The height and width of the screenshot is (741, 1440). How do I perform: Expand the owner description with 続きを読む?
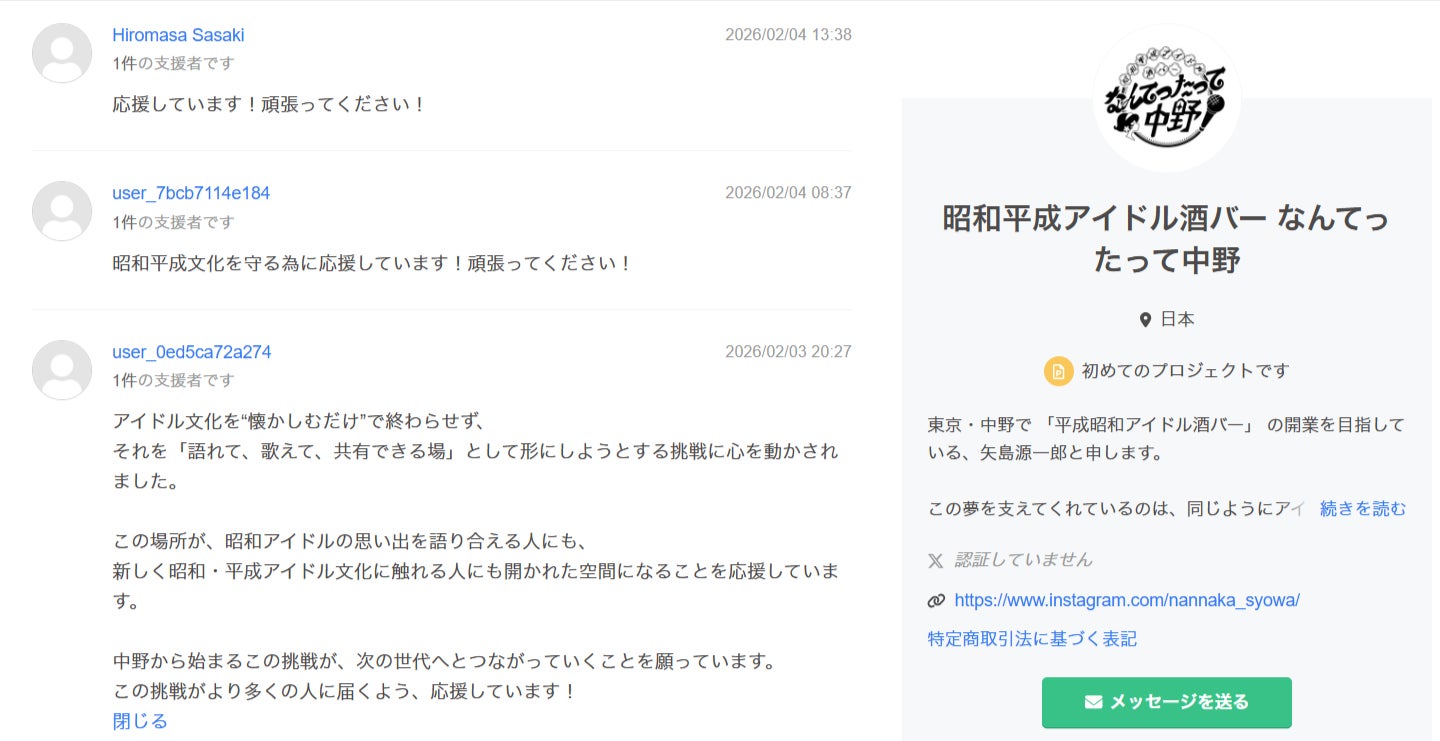click(1362, 509)
